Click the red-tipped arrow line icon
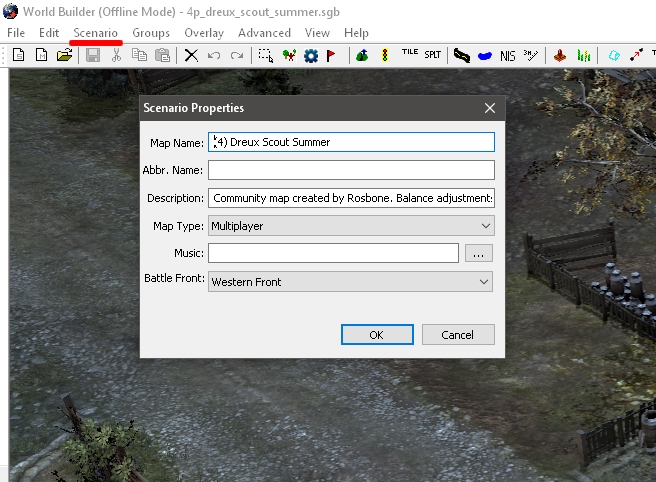The height and width of the screenshot is (482, 656). pyautogui.click(x=636, y=55)
